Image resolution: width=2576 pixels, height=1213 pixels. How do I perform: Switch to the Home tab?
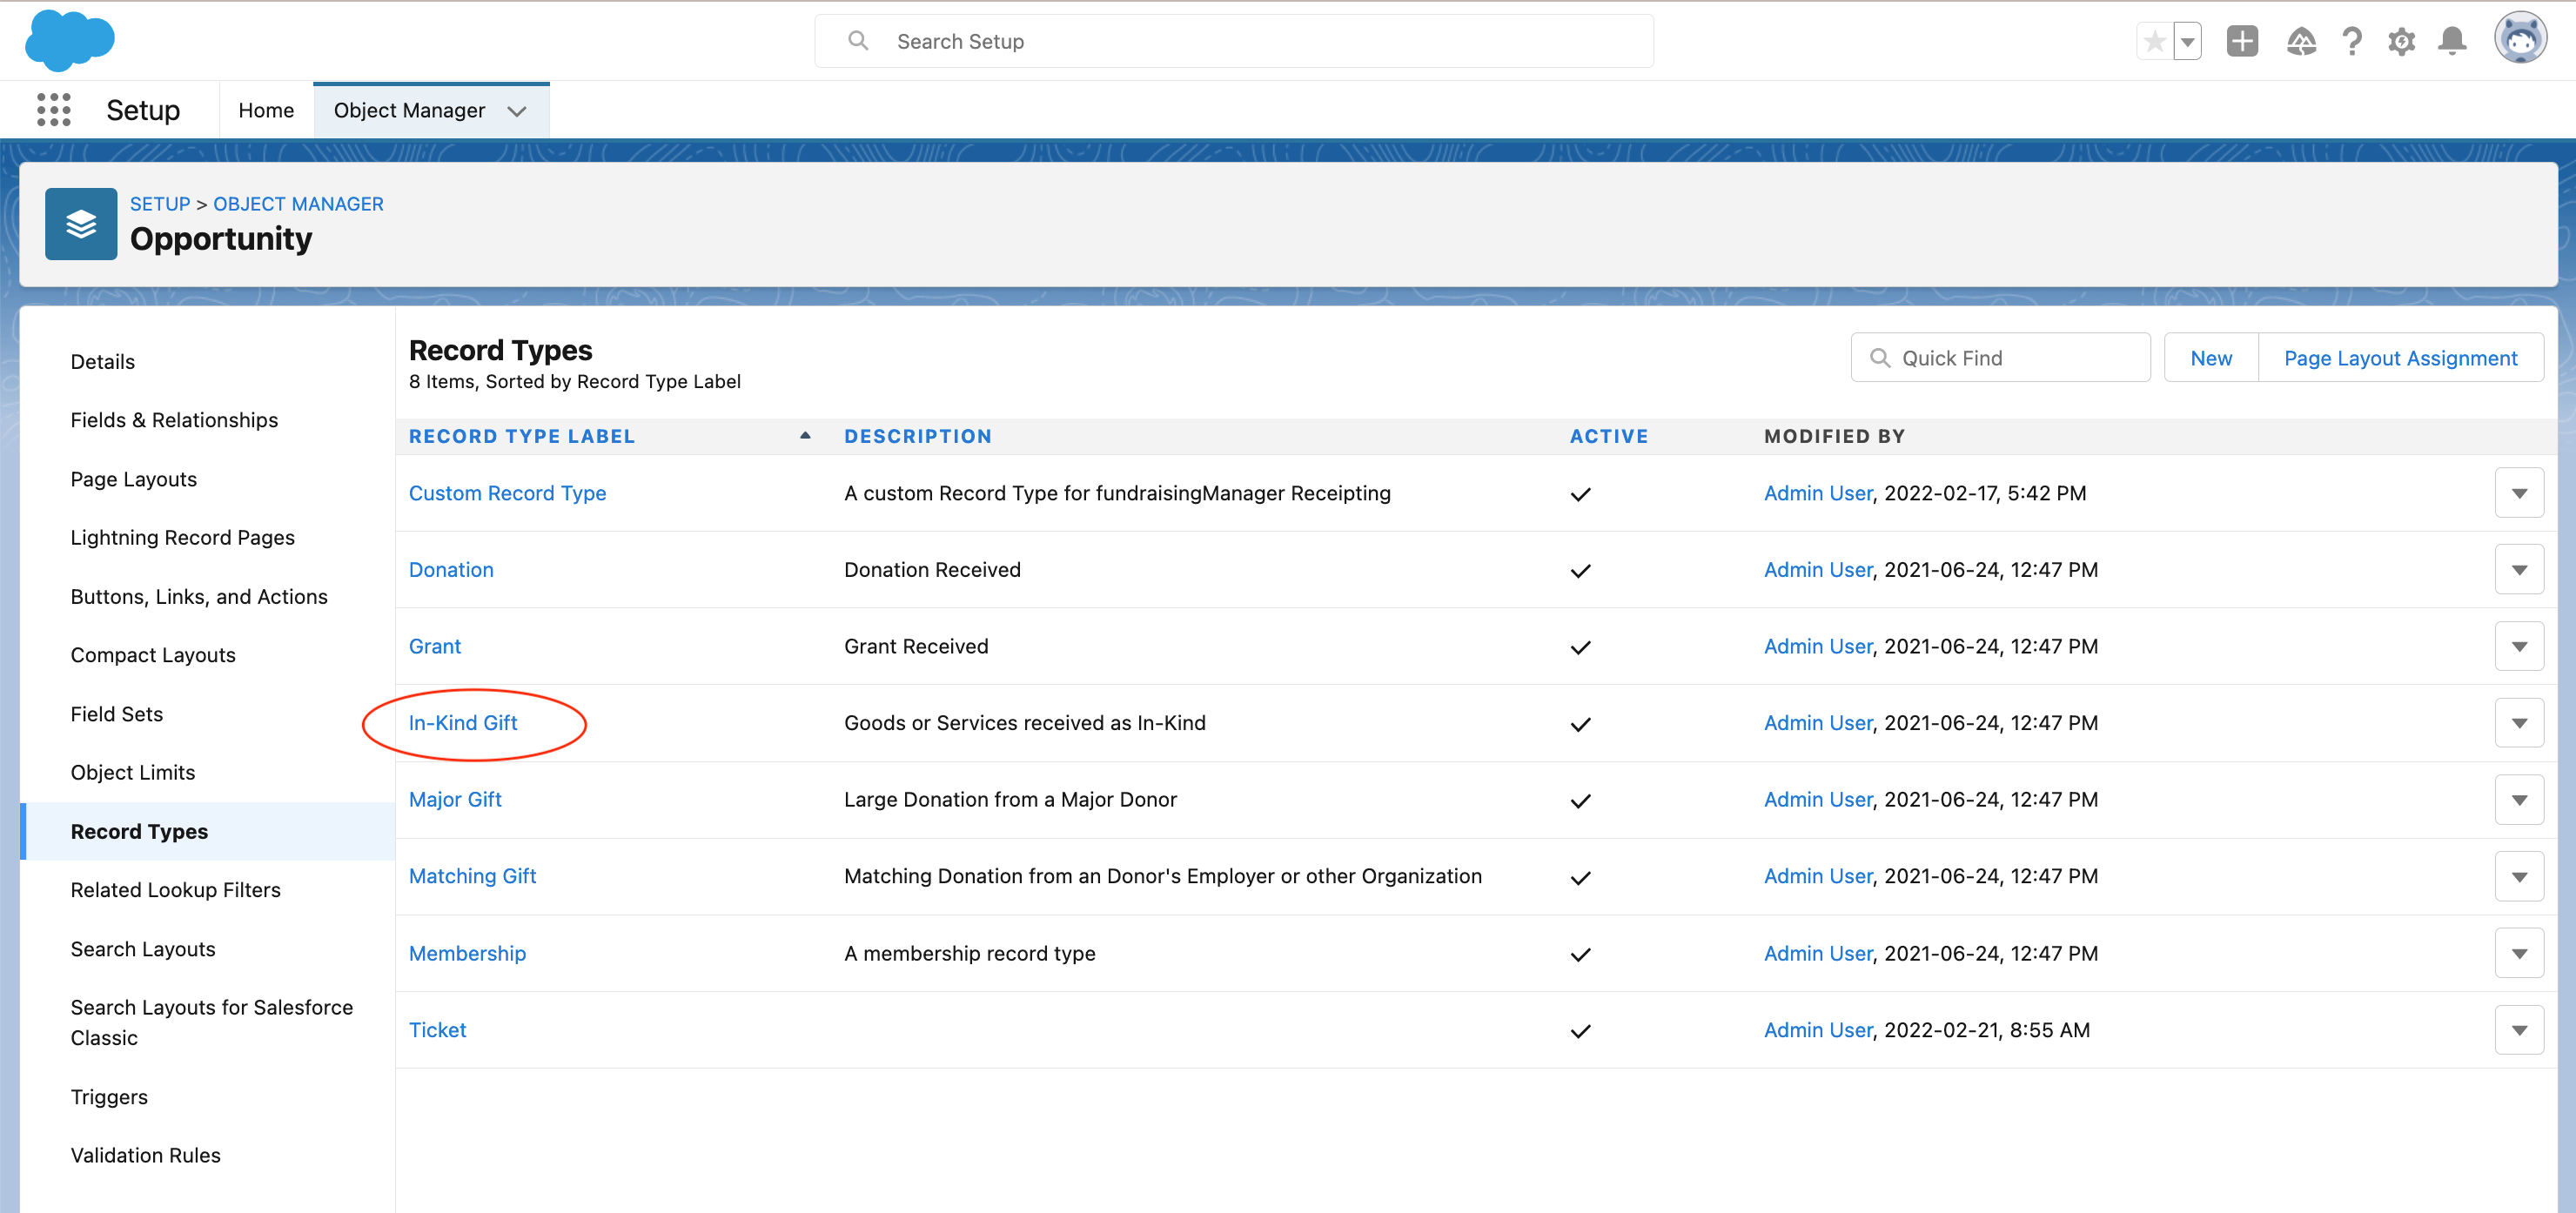click(266, 111)
